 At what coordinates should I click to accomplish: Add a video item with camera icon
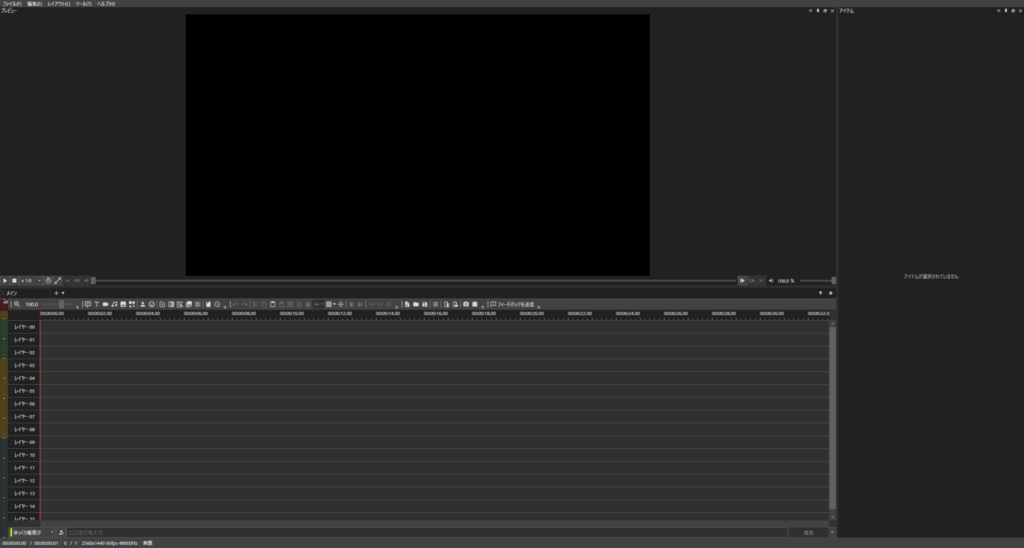[x=105, y=304]
